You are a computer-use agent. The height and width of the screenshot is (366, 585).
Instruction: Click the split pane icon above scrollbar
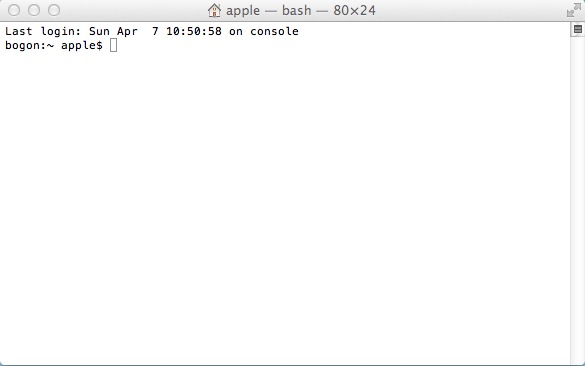pyautogui.click(x=578, y=29)
